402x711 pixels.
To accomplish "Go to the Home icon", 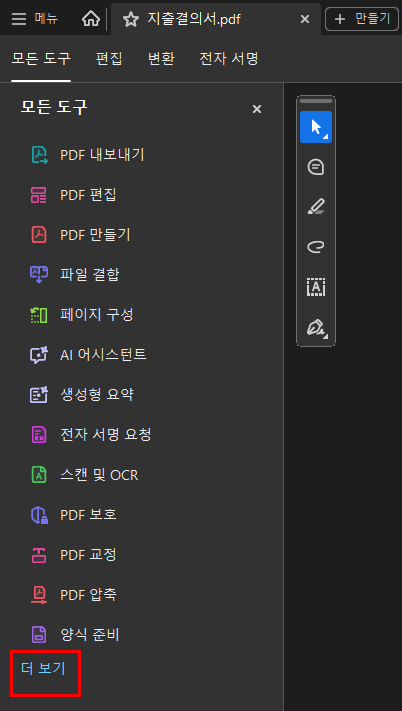I will (91, 19).
